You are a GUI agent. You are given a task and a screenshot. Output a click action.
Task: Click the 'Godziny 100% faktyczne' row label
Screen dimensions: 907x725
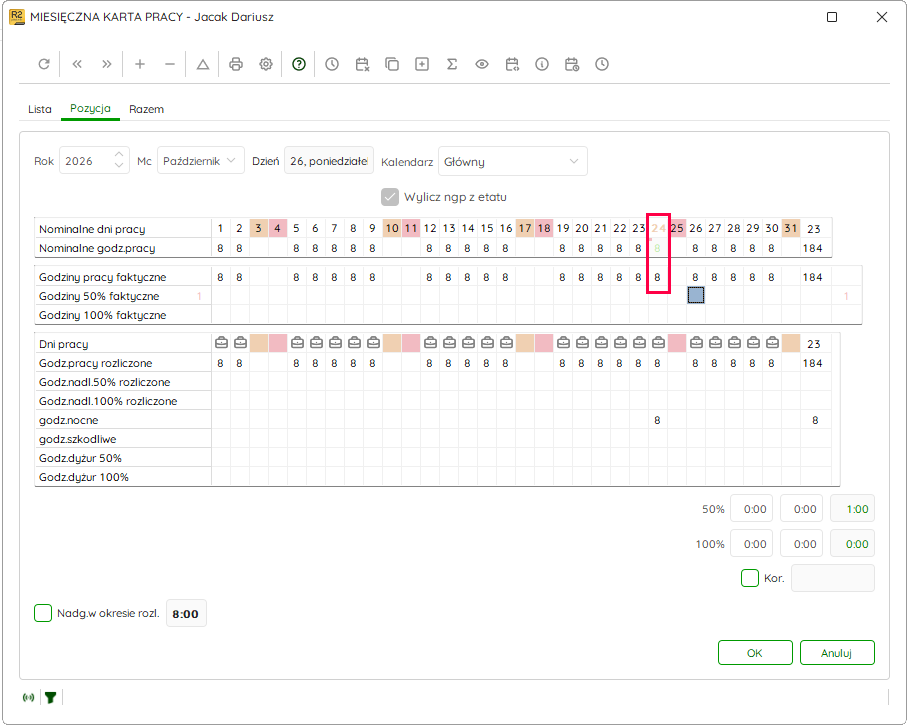point(102,315)
